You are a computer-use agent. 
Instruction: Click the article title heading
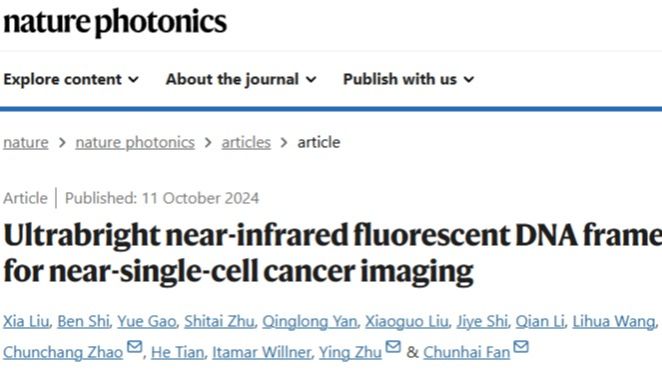[333, 253]
